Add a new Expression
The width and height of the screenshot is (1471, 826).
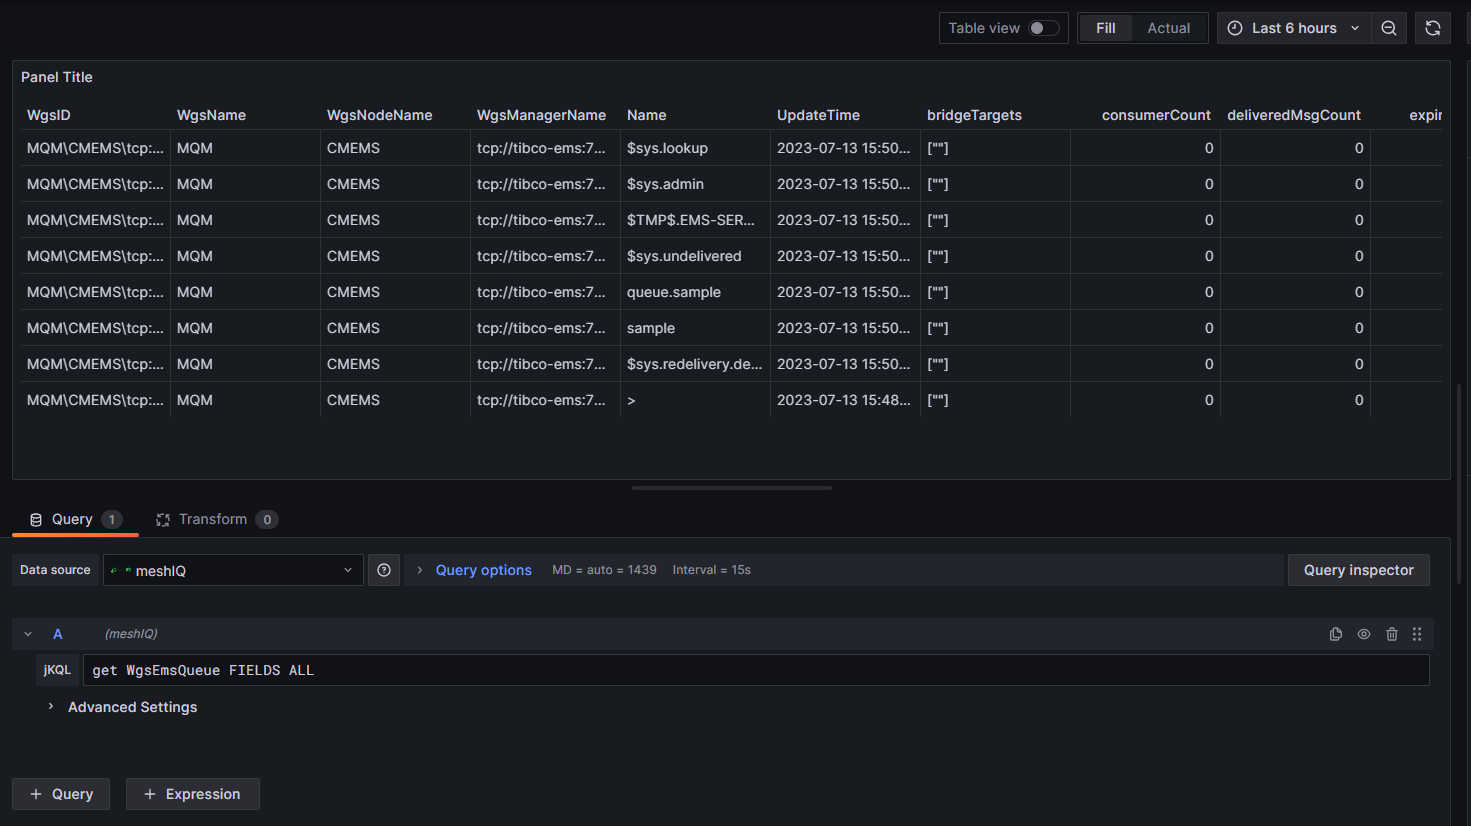point(193,794)
